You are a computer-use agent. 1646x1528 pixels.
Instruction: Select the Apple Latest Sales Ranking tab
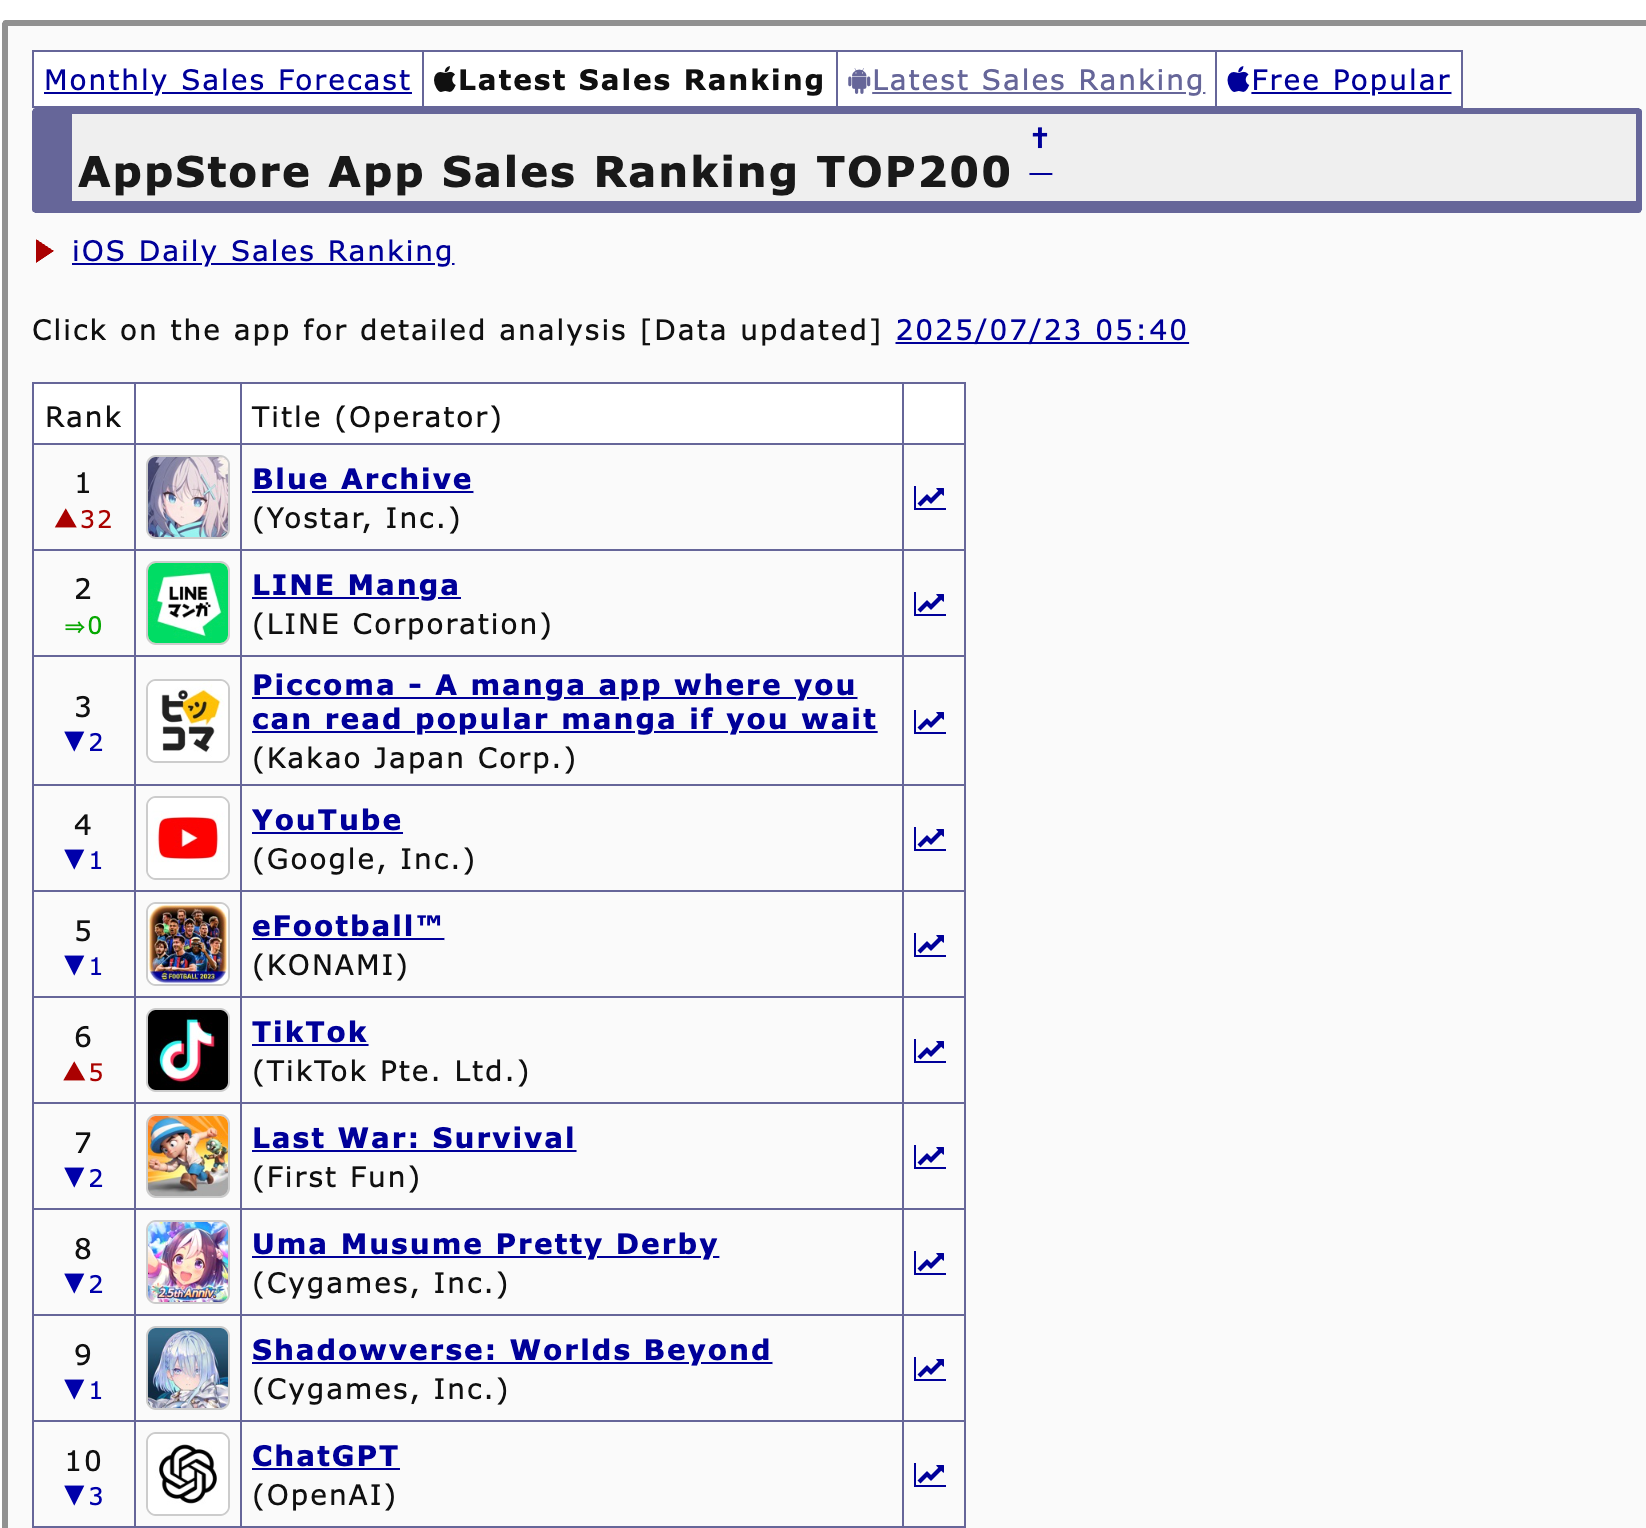(x=629, y=80)
